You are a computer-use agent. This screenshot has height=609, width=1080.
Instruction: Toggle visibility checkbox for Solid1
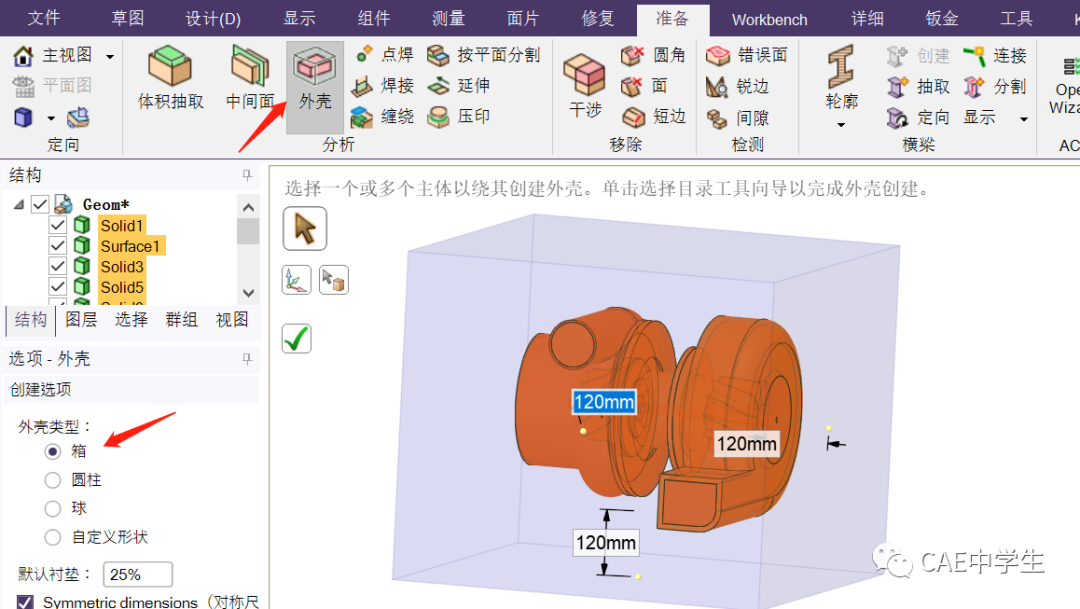coord(58,225)
